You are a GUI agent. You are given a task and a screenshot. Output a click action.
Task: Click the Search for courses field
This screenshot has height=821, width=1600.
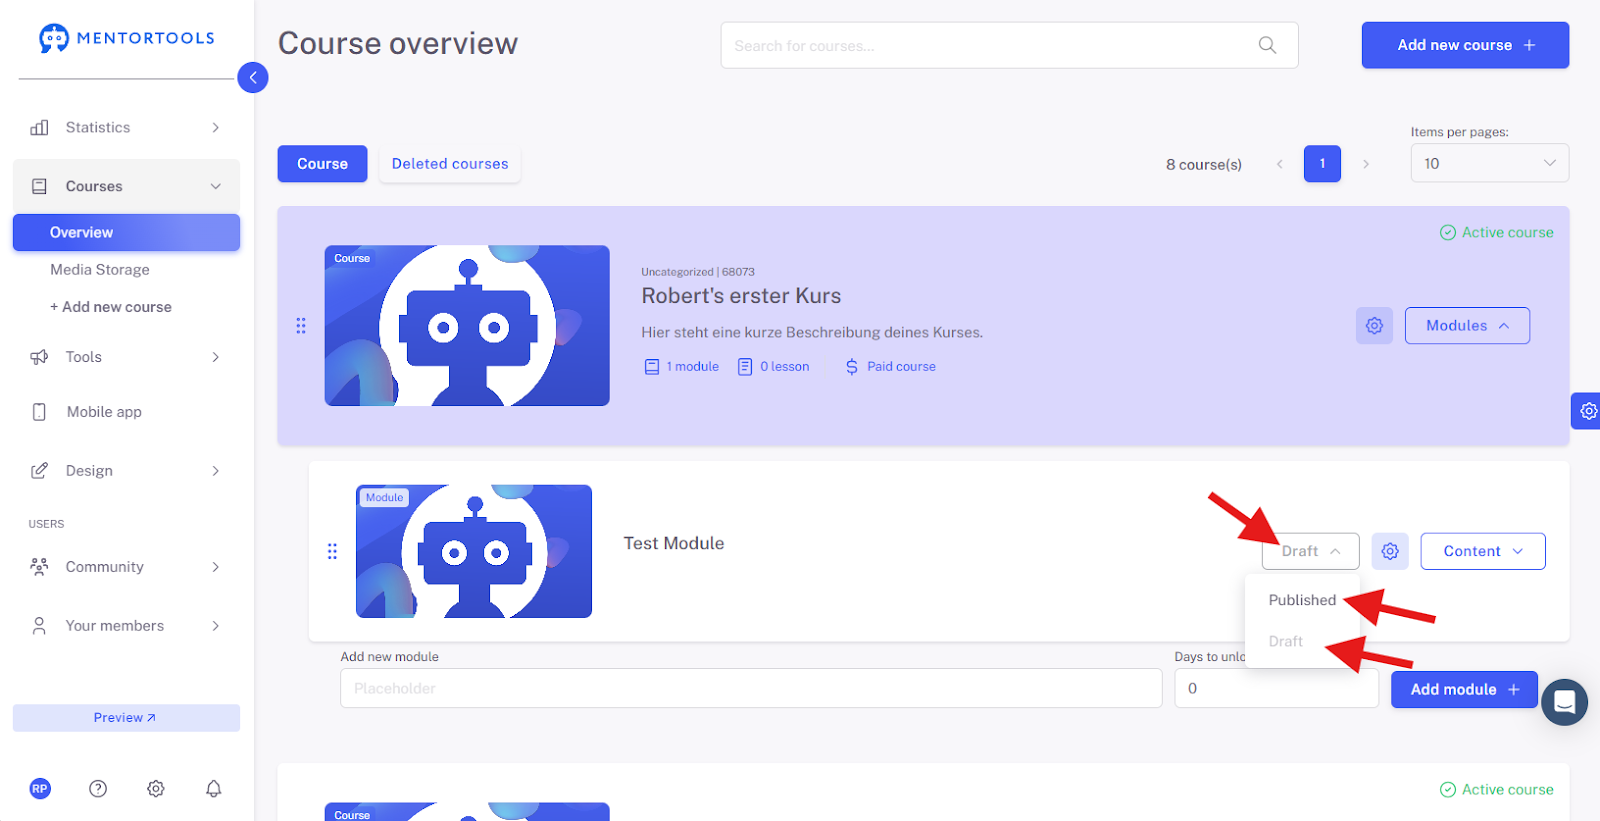coord(1009,45)
